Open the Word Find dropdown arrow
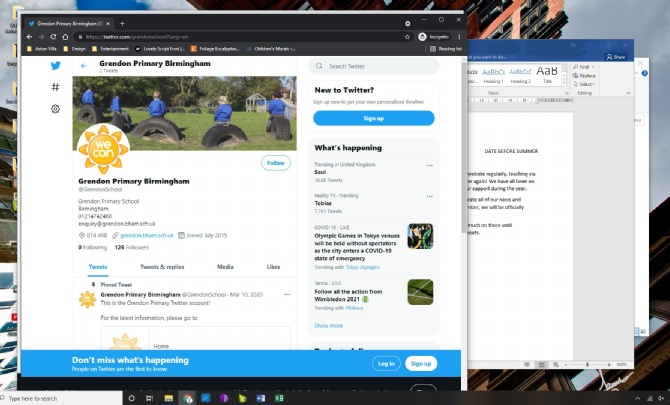Image resolution: width=670 pixels, height=405 pixels. (593, 67)
